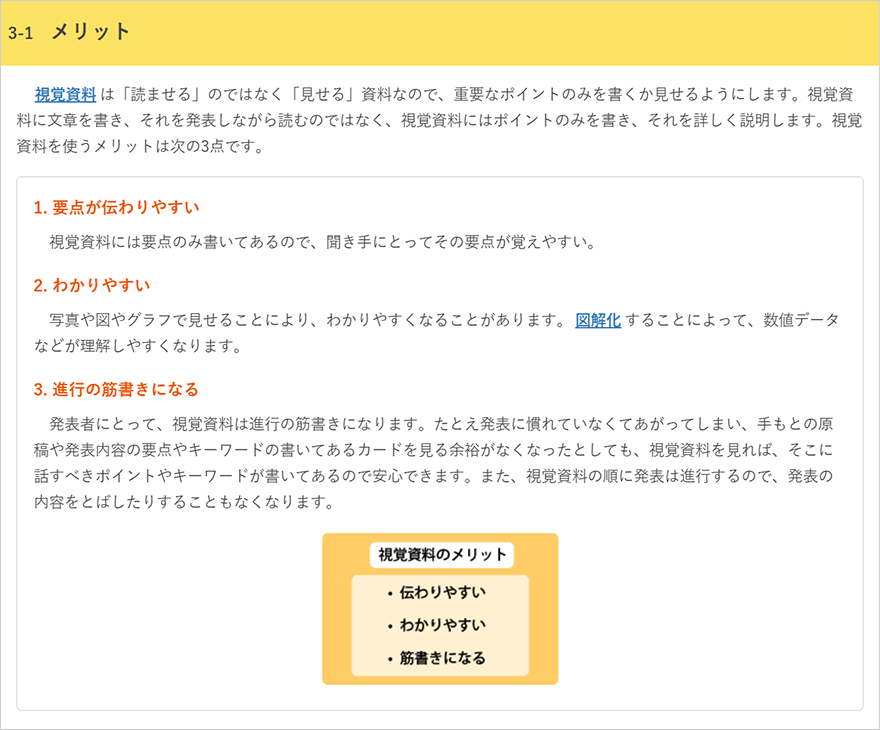The height and width of the screenshot is (730, 880).
Task: Select the orange heading 2. わかりやすい
Action: click(x=91, y=285)
